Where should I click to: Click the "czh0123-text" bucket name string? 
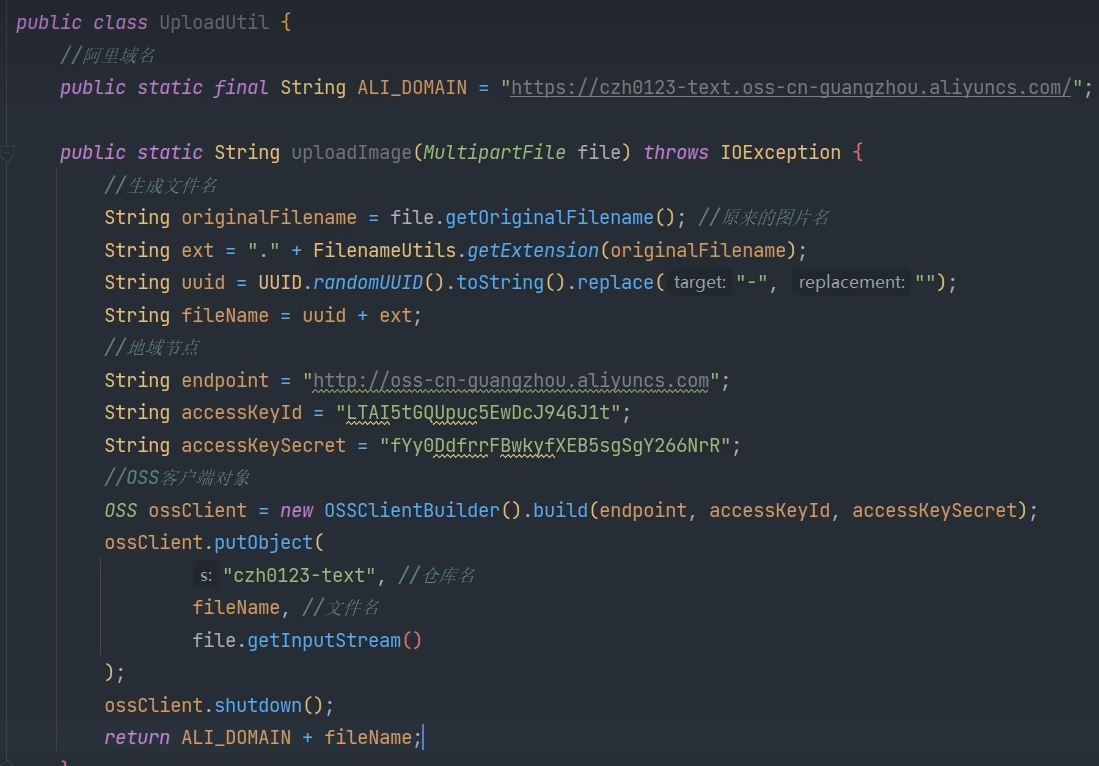pos(299,575)
